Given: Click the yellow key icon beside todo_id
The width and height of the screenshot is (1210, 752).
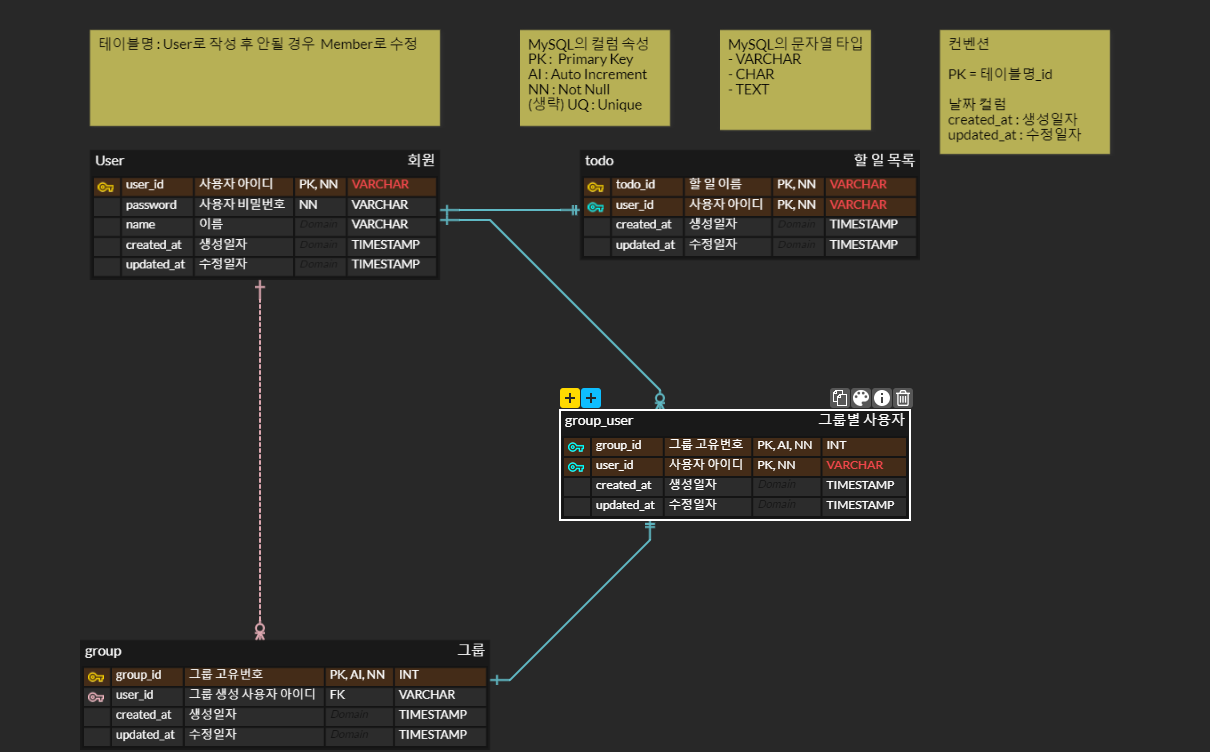Looking at the screenshot, I should click(x=595, y=186).
